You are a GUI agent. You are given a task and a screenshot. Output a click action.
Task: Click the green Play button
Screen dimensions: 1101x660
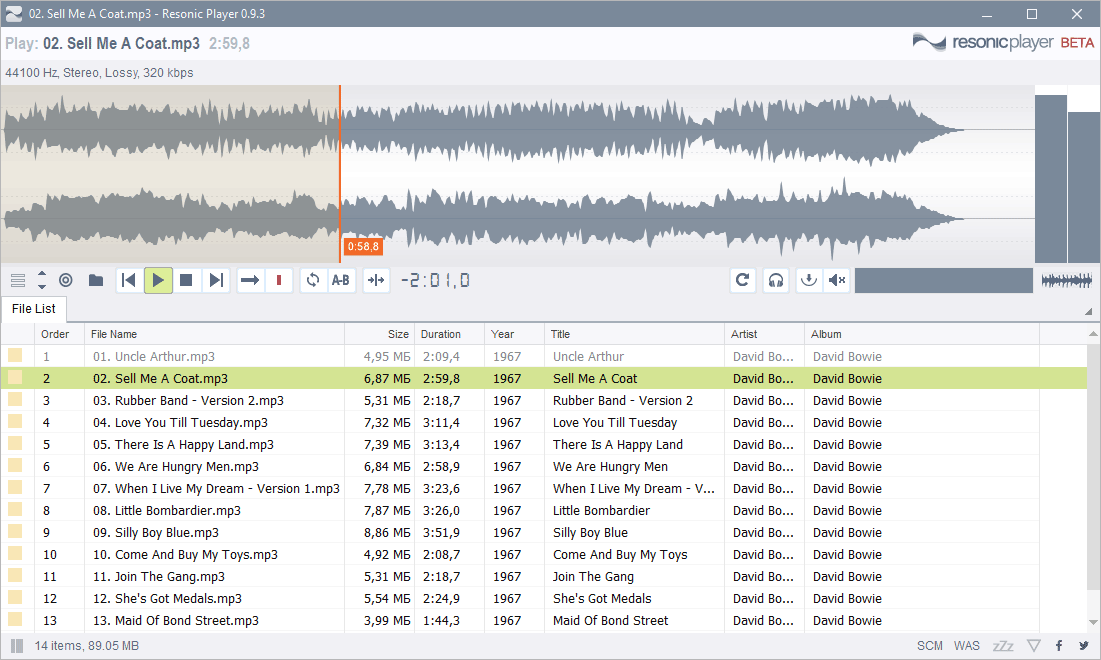point(159,280)
